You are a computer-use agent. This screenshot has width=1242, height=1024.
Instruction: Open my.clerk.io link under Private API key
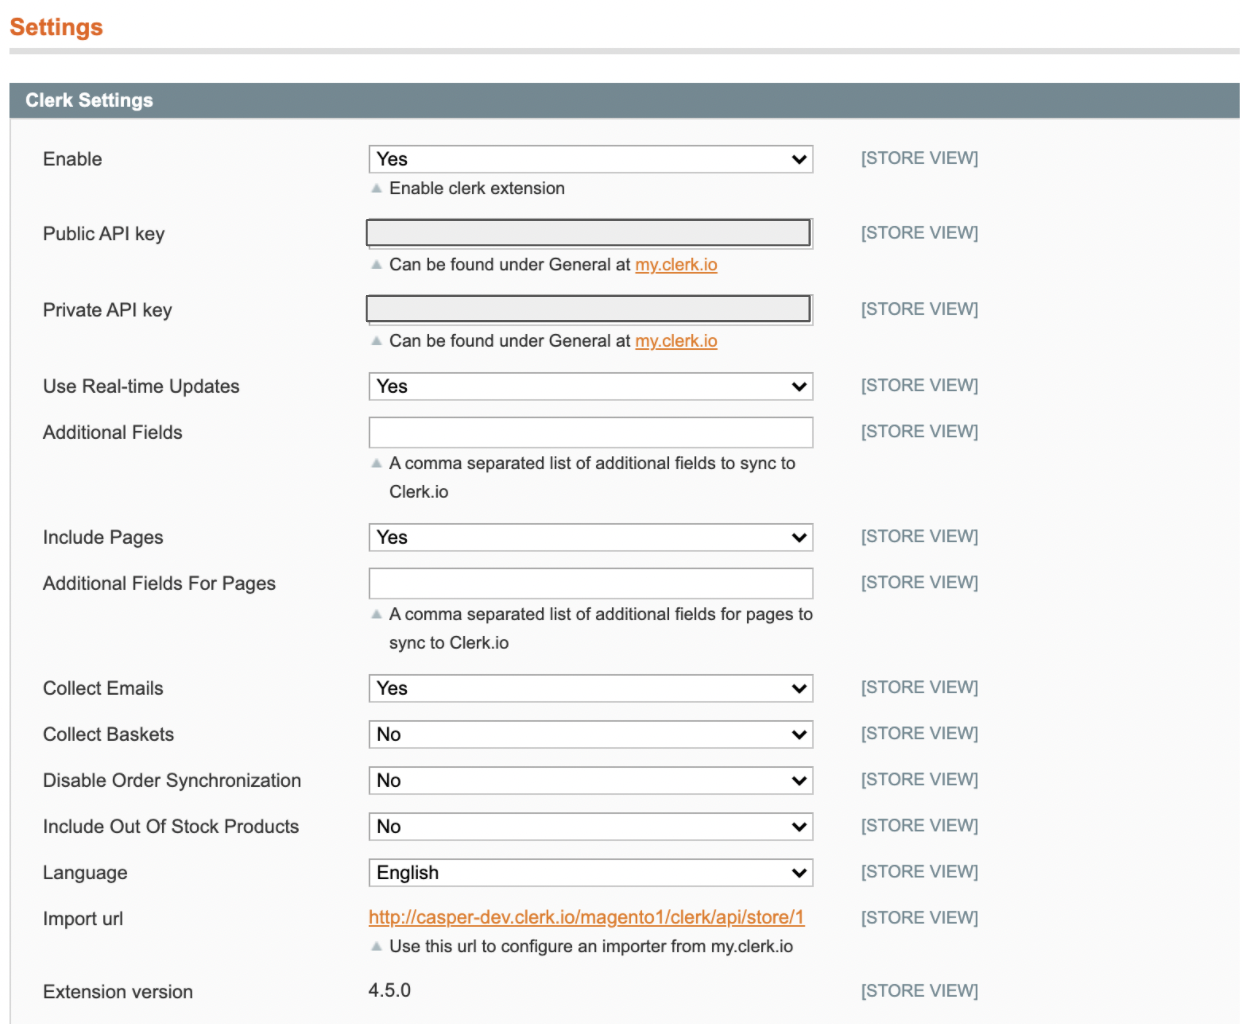[676, 341]
